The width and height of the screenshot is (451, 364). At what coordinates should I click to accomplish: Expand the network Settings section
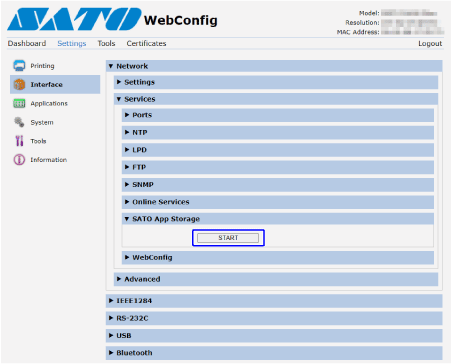click(276, 82)
